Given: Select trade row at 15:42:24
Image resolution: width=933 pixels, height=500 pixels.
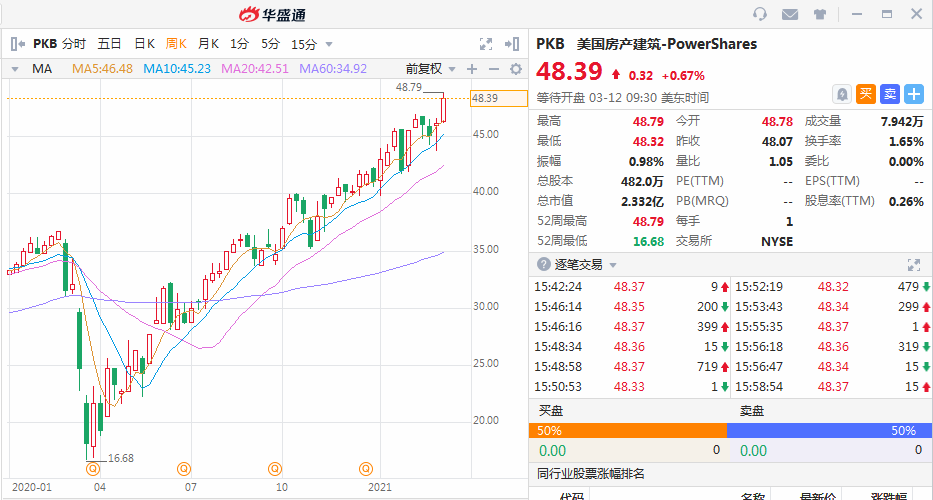Looking at the screenshot, I should tap(630, 287).
